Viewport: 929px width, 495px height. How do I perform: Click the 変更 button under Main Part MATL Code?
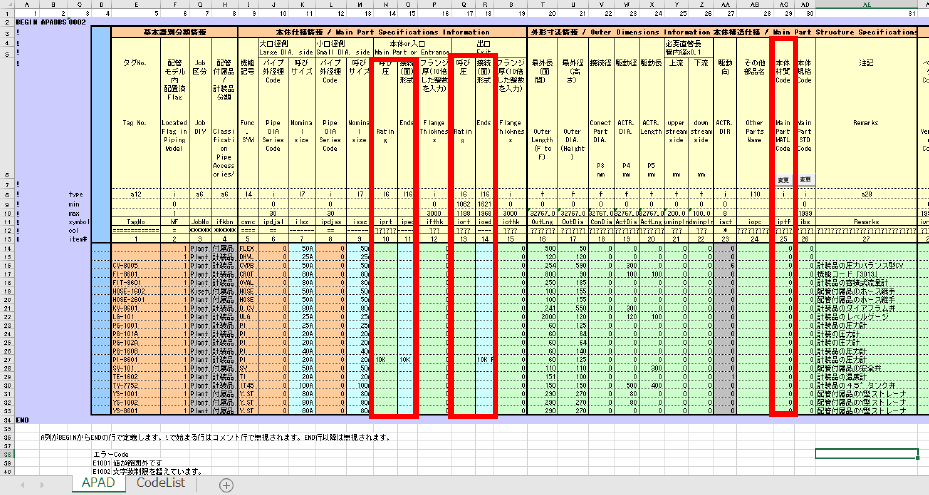coord(783,180)
